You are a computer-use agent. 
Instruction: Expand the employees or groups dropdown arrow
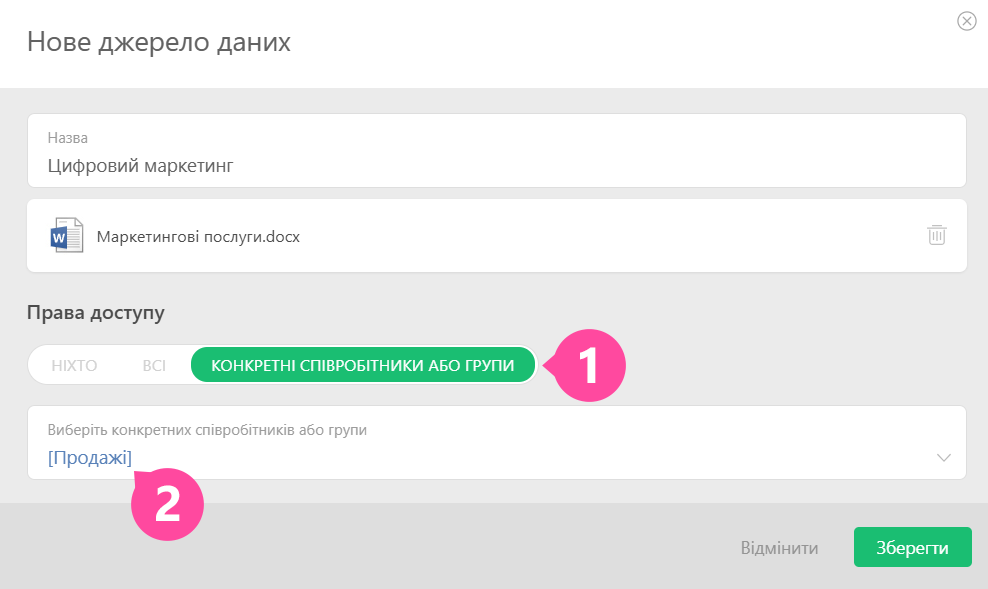click(x=943, y=457)
